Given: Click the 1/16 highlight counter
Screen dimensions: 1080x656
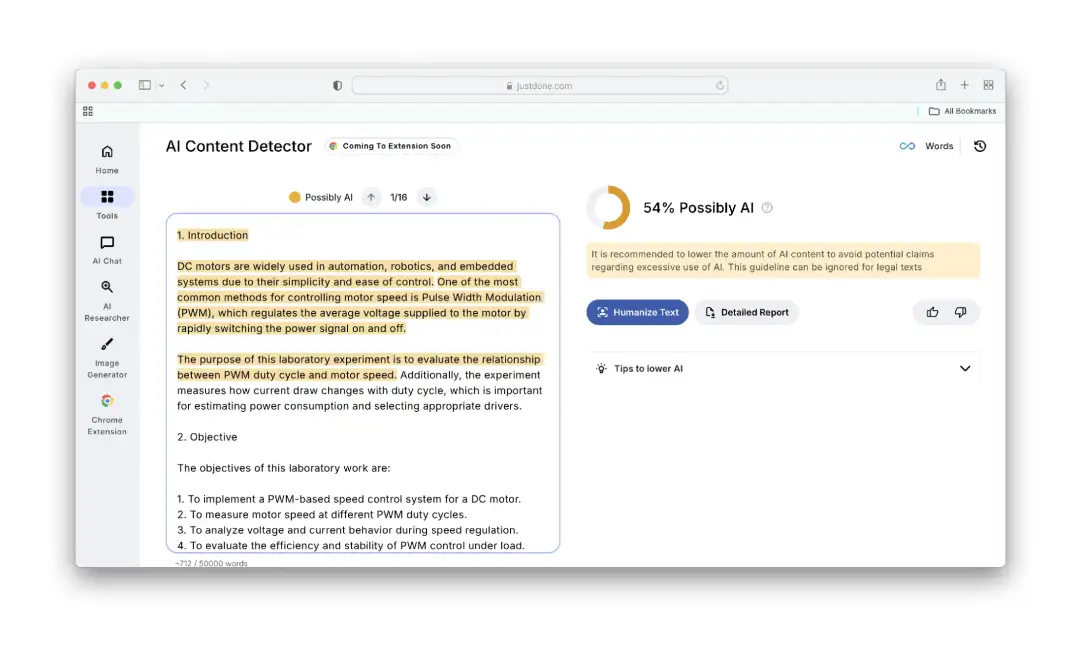Looking at the screenshot, I should click(398, 197).
